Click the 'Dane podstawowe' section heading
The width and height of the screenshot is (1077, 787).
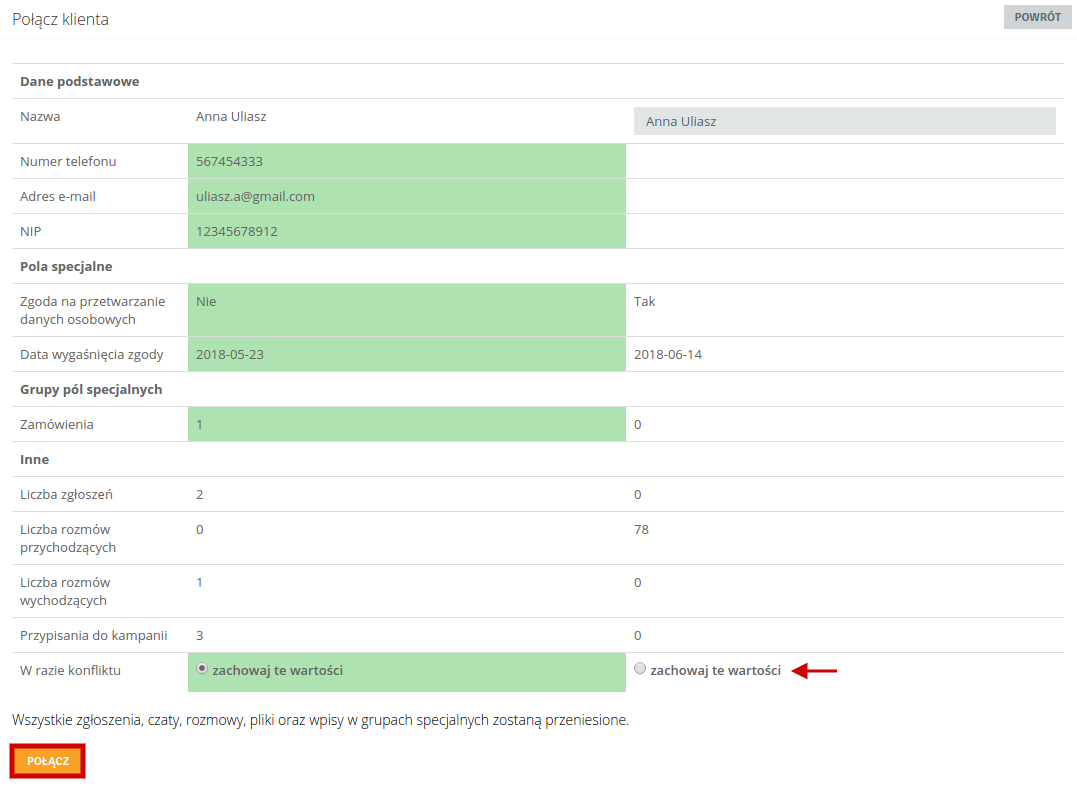tap(80, 81)
